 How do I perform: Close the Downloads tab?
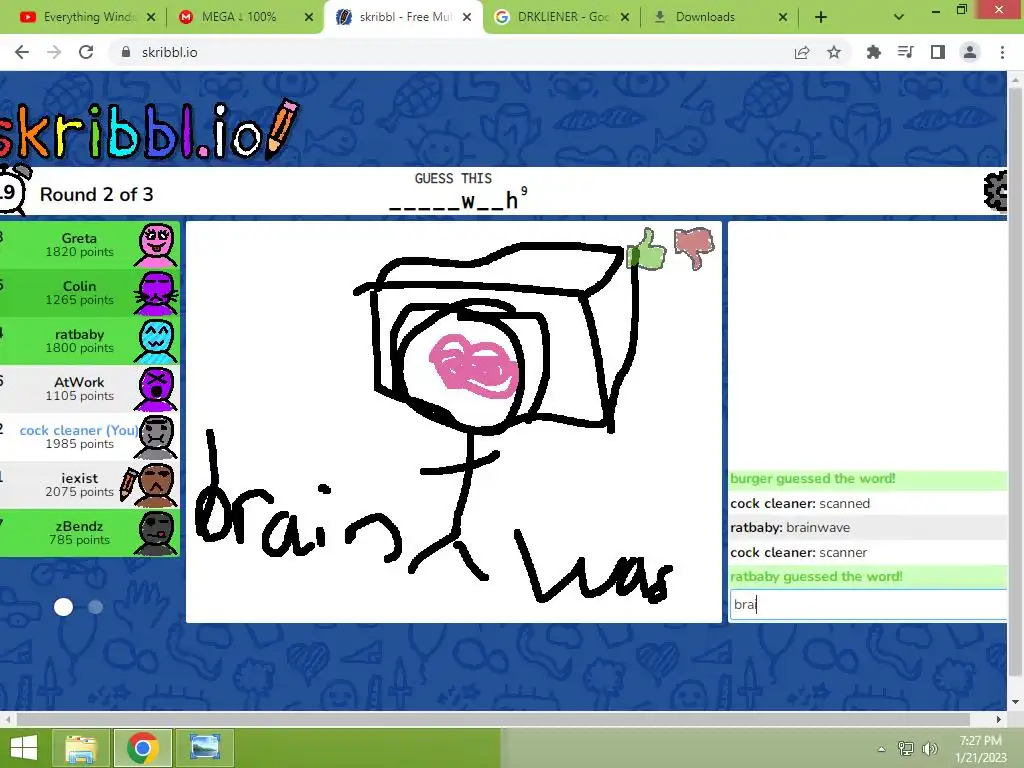tap(783, 18)
